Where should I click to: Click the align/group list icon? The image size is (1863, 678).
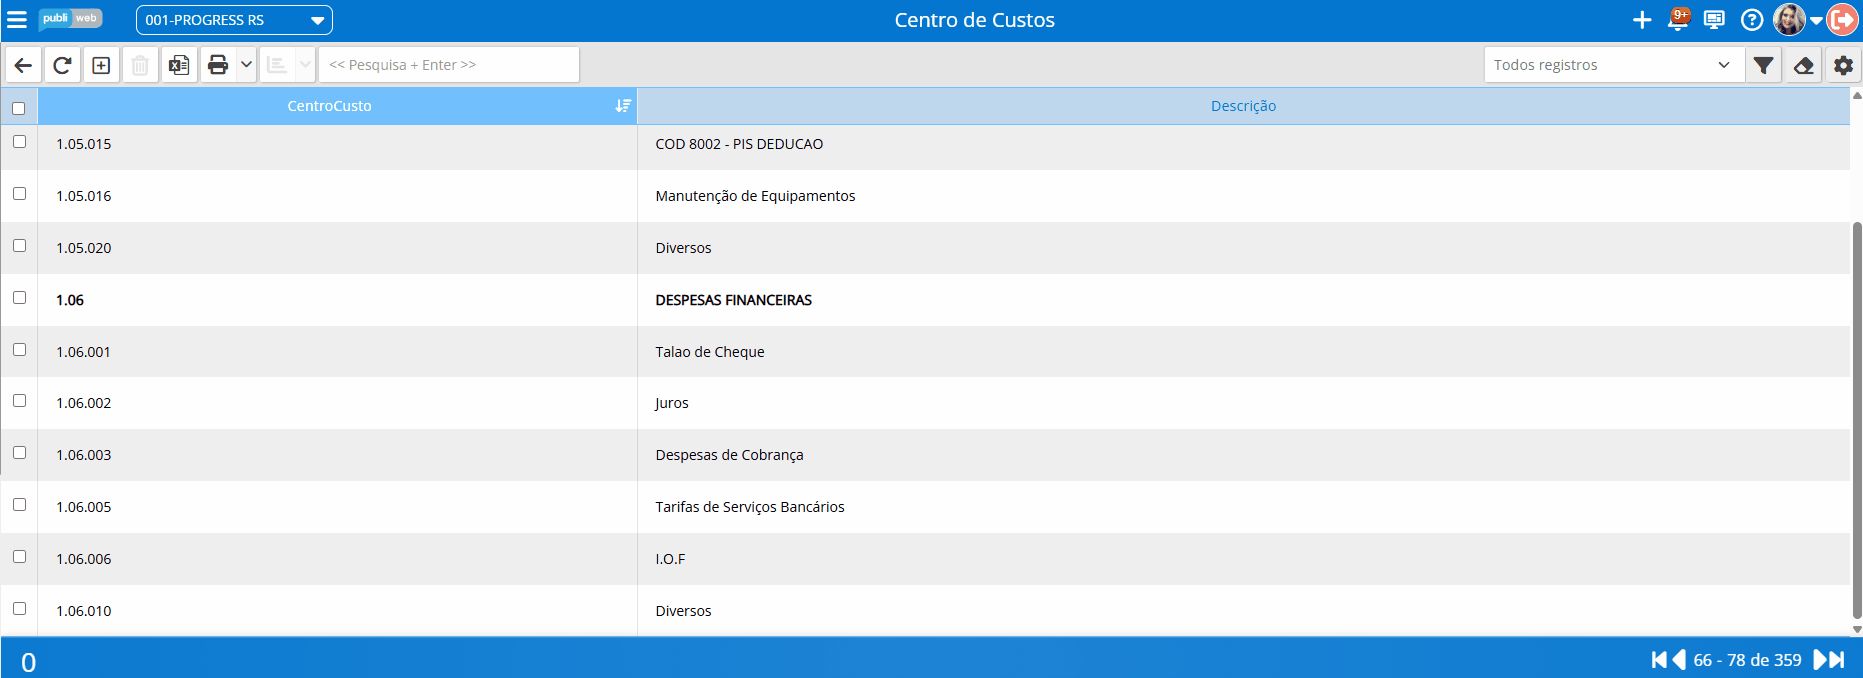(x=277, y=65)
